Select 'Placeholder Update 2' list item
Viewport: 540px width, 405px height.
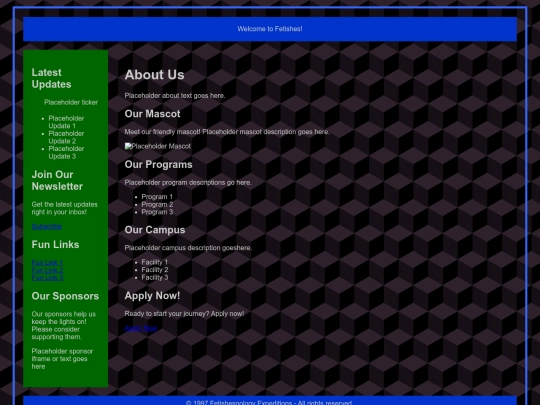[x=66, y=137]
